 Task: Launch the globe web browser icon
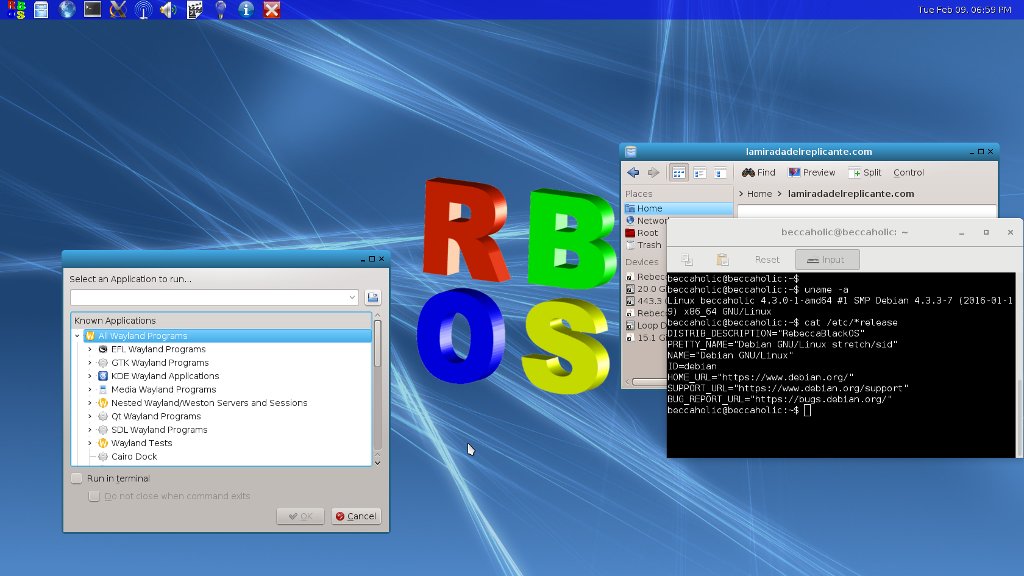(x=67, y=9)
